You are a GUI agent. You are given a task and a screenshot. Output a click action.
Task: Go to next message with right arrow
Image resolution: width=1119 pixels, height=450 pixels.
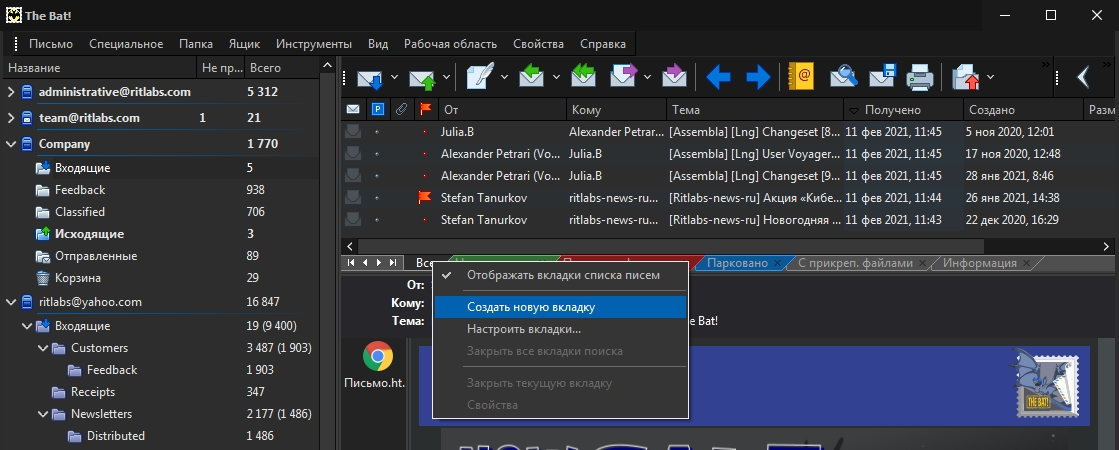tap(758, 76)
